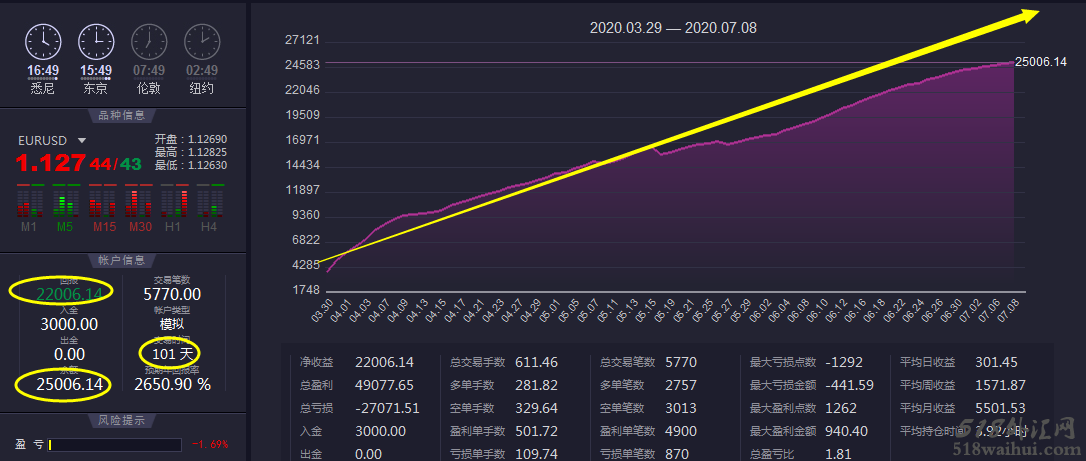Click the EURUSD symbol name
The height and width of the screenshot is (461, 1086).
42,141
